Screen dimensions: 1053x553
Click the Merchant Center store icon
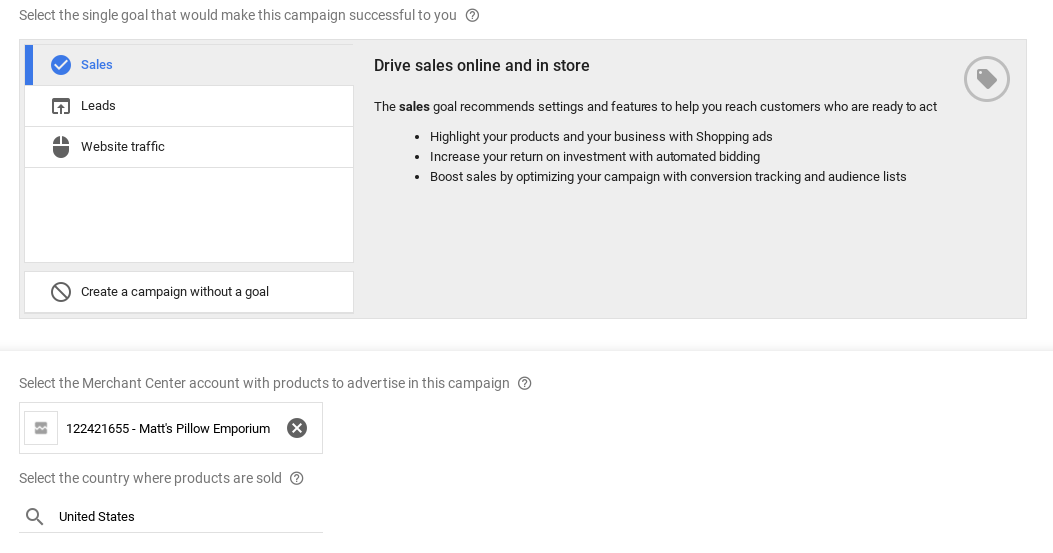click(x=41, y=428)
